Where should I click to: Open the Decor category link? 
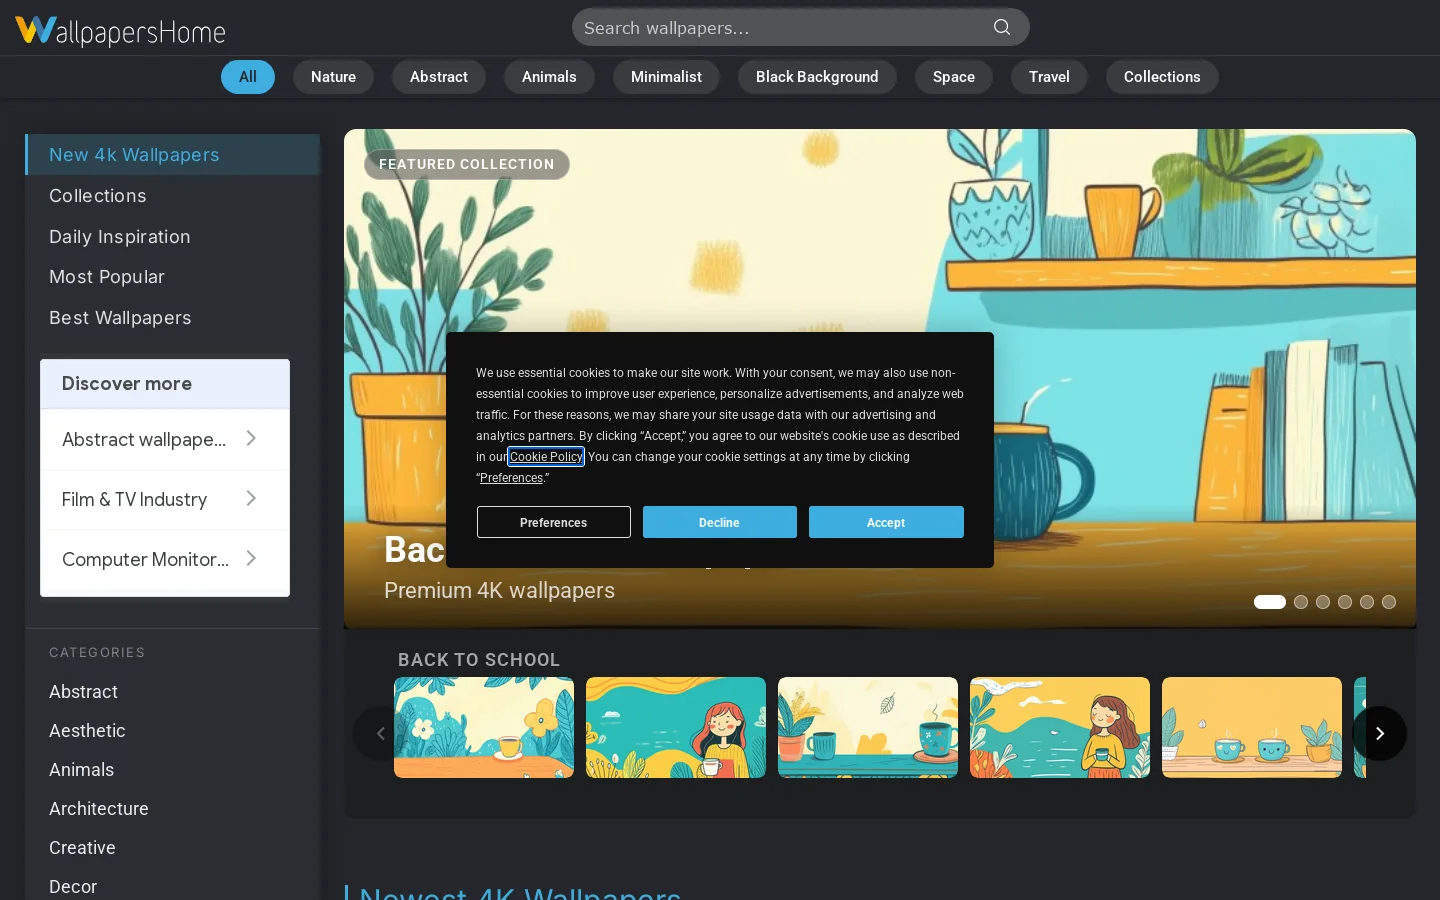[x=73, y=887]
